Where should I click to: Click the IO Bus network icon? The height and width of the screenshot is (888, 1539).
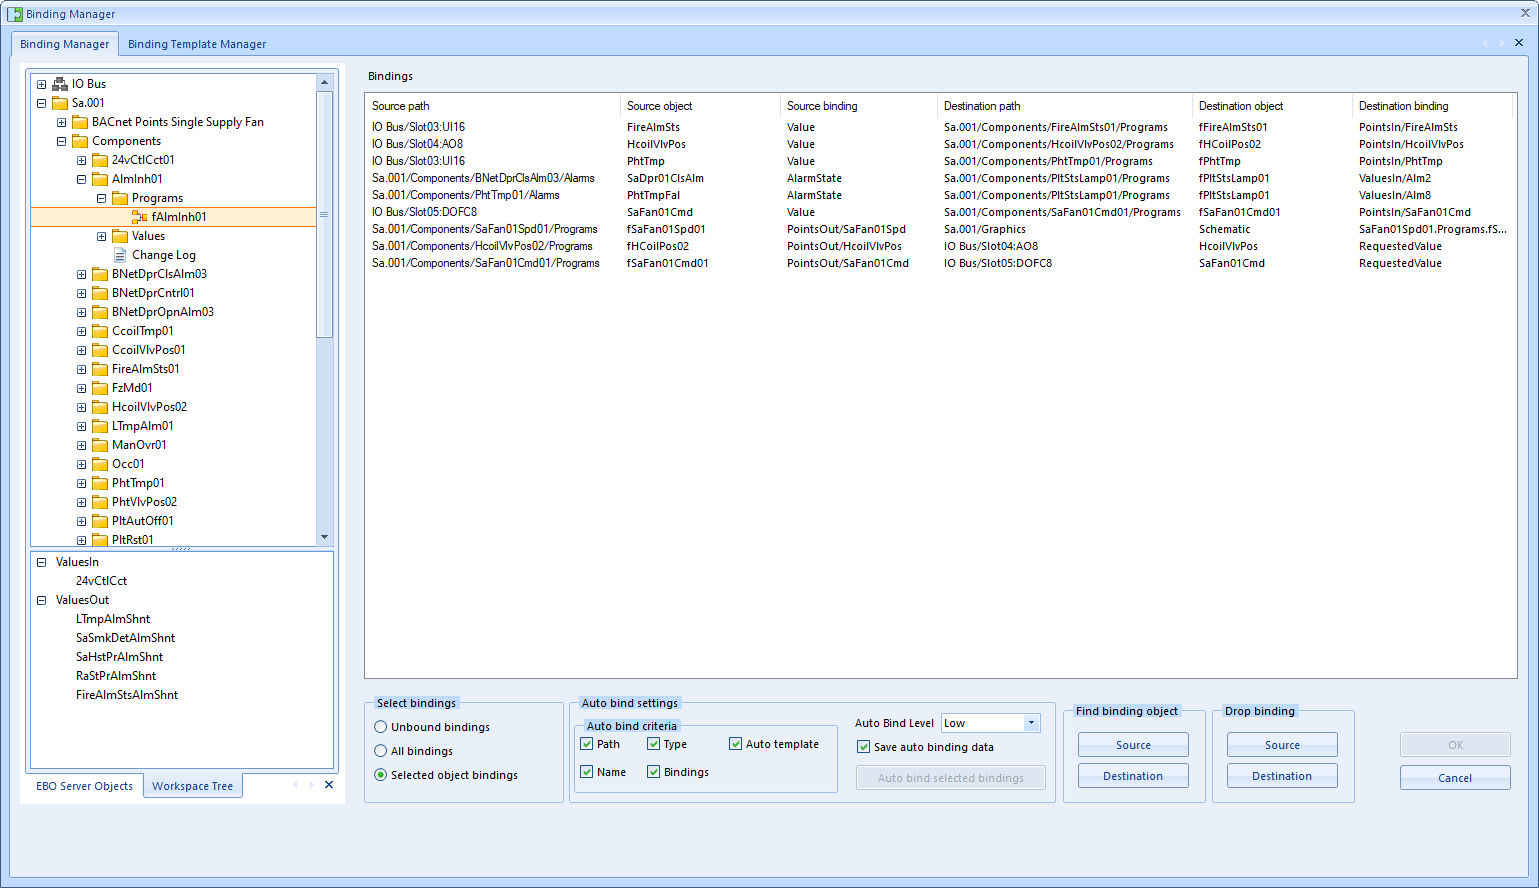(60, 84)
